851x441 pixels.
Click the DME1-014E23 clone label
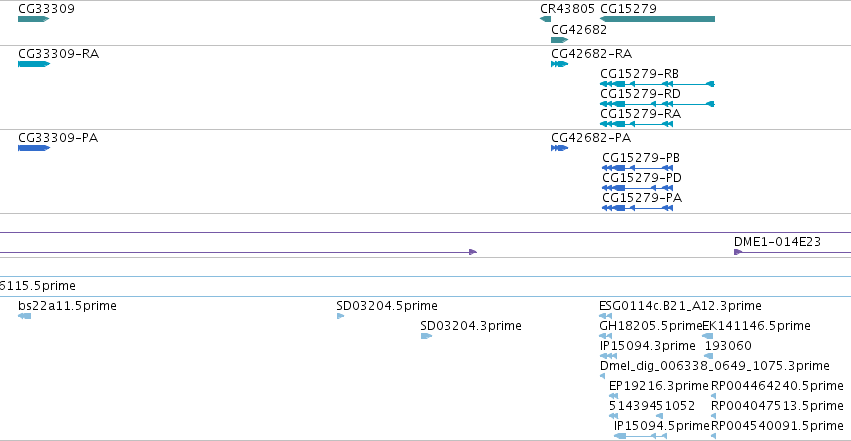(777, 242)
